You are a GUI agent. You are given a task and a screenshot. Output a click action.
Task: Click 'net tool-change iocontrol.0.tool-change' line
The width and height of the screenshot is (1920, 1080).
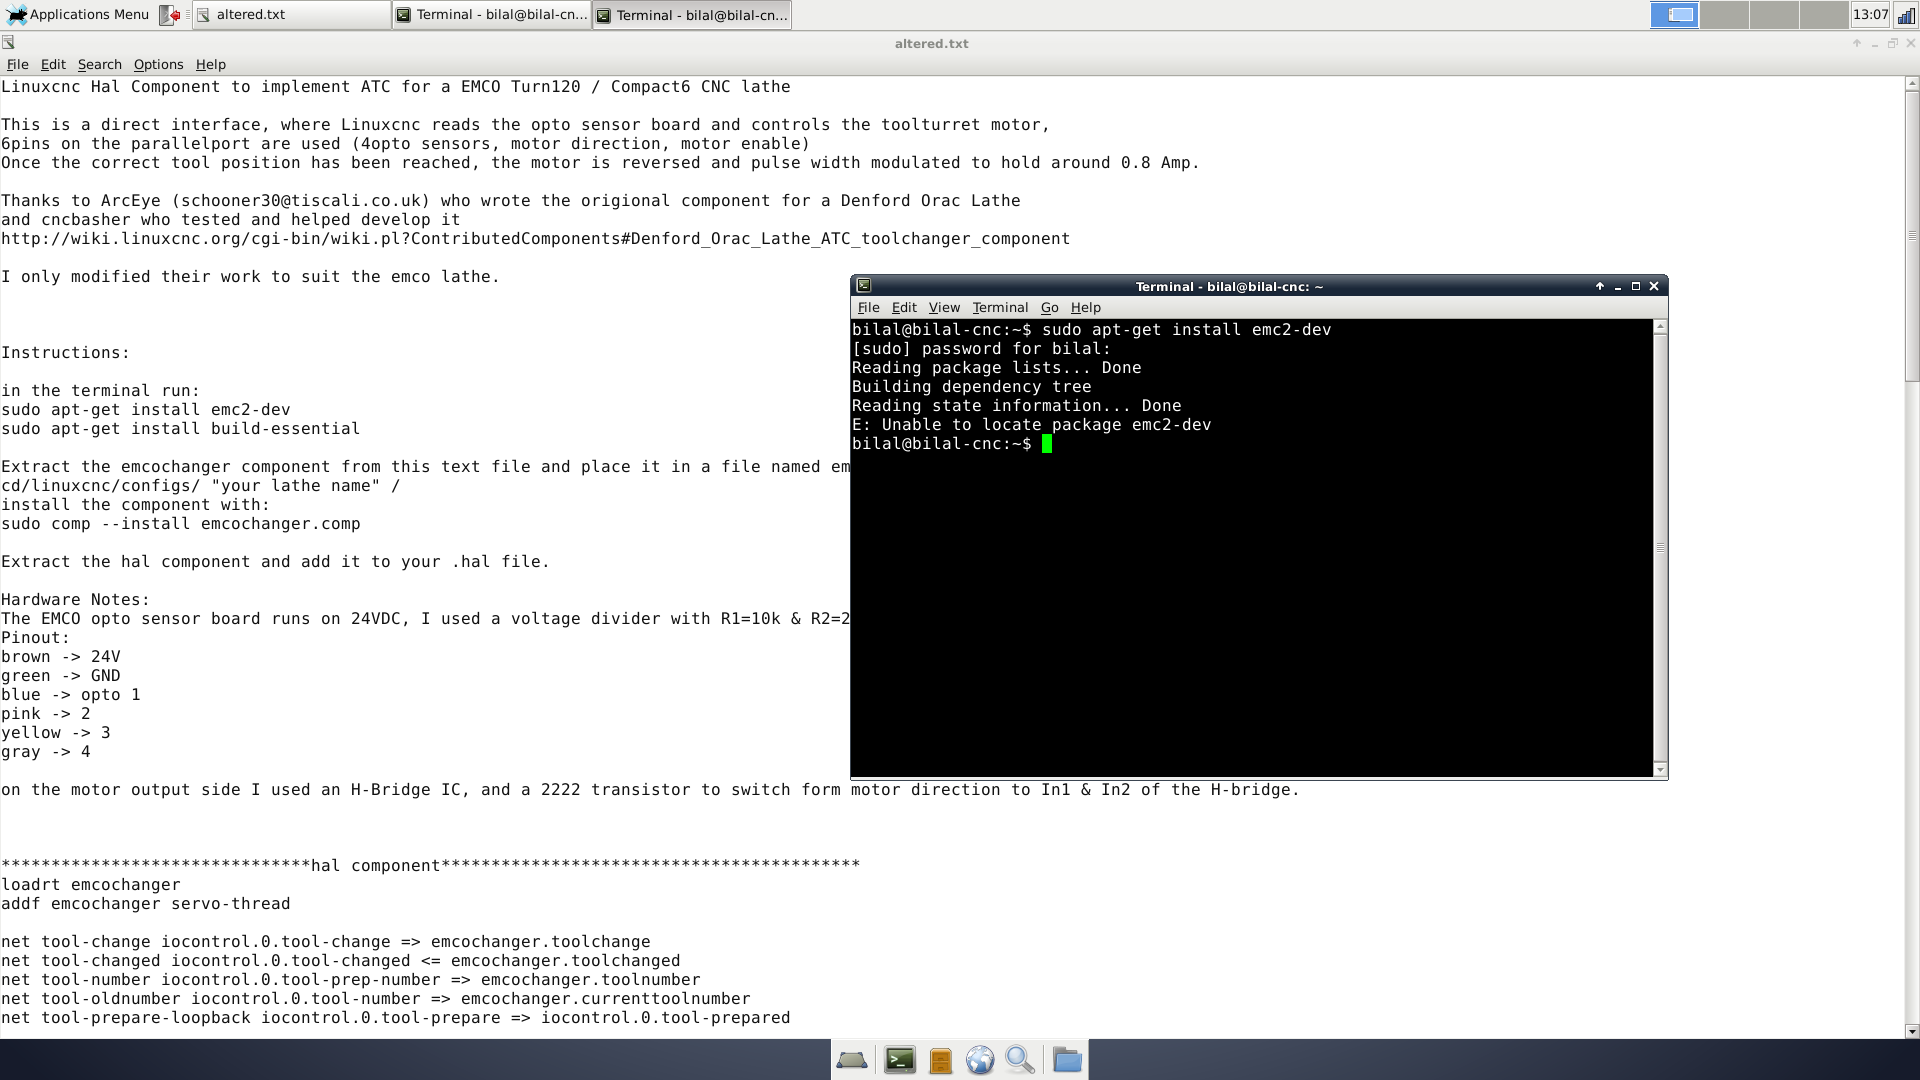tap(326, 942)
